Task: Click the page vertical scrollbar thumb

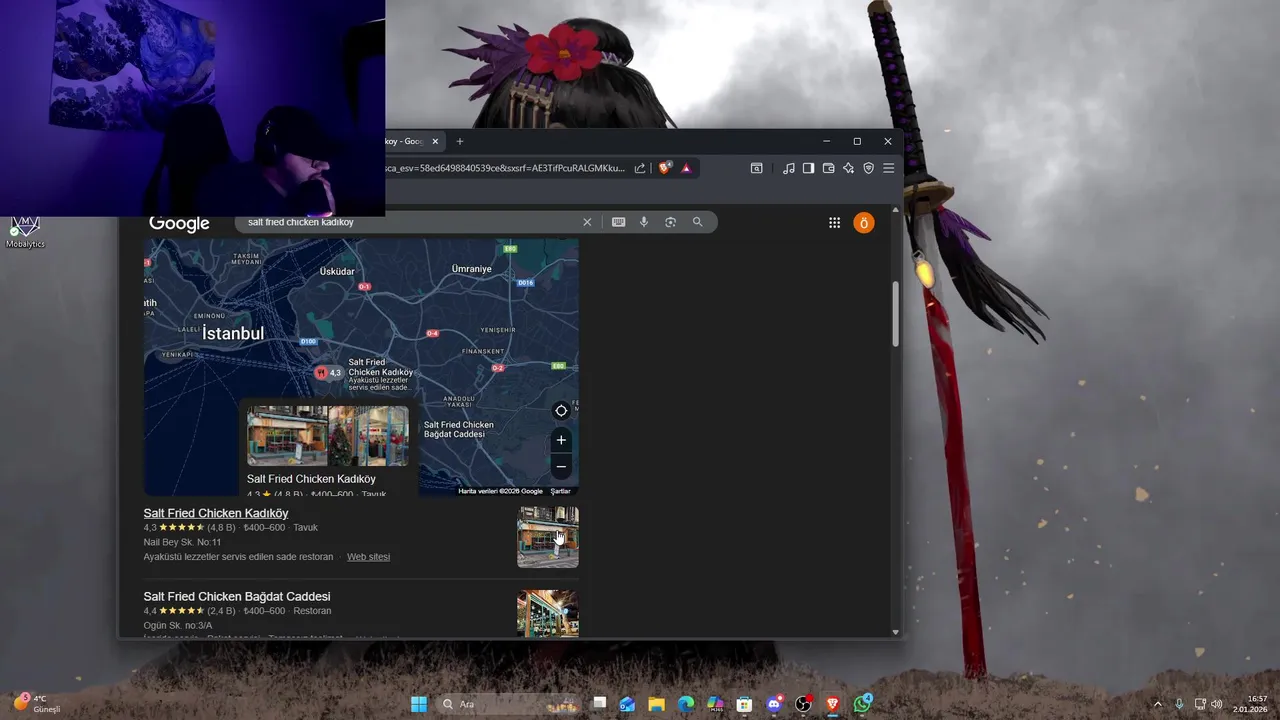Action: click(x=895, y=314)
